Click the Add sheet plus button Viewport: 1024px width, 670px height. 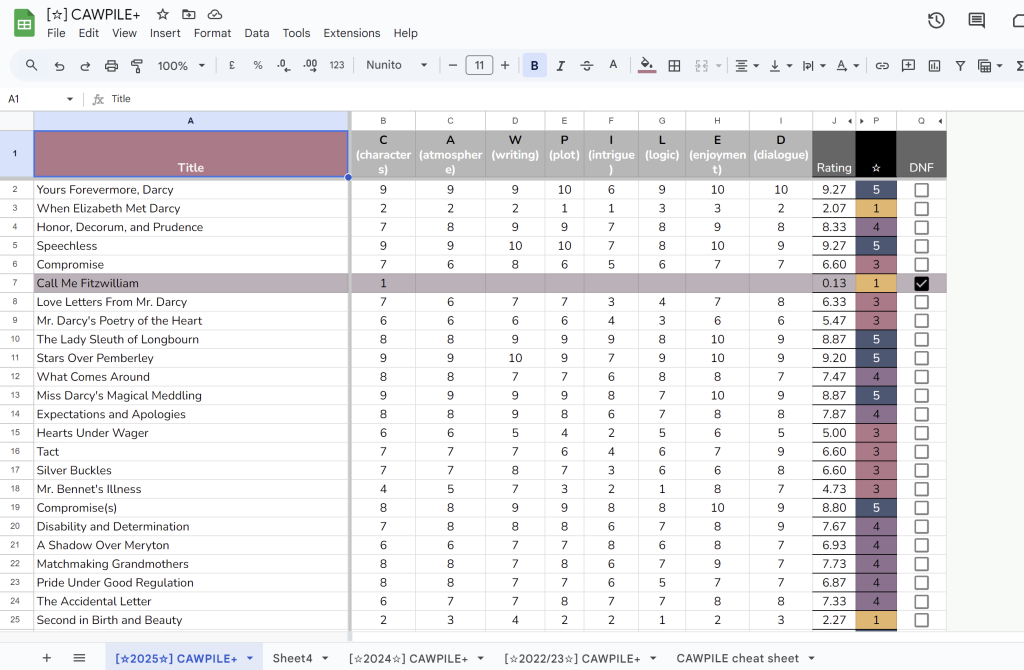click(46, 658)
